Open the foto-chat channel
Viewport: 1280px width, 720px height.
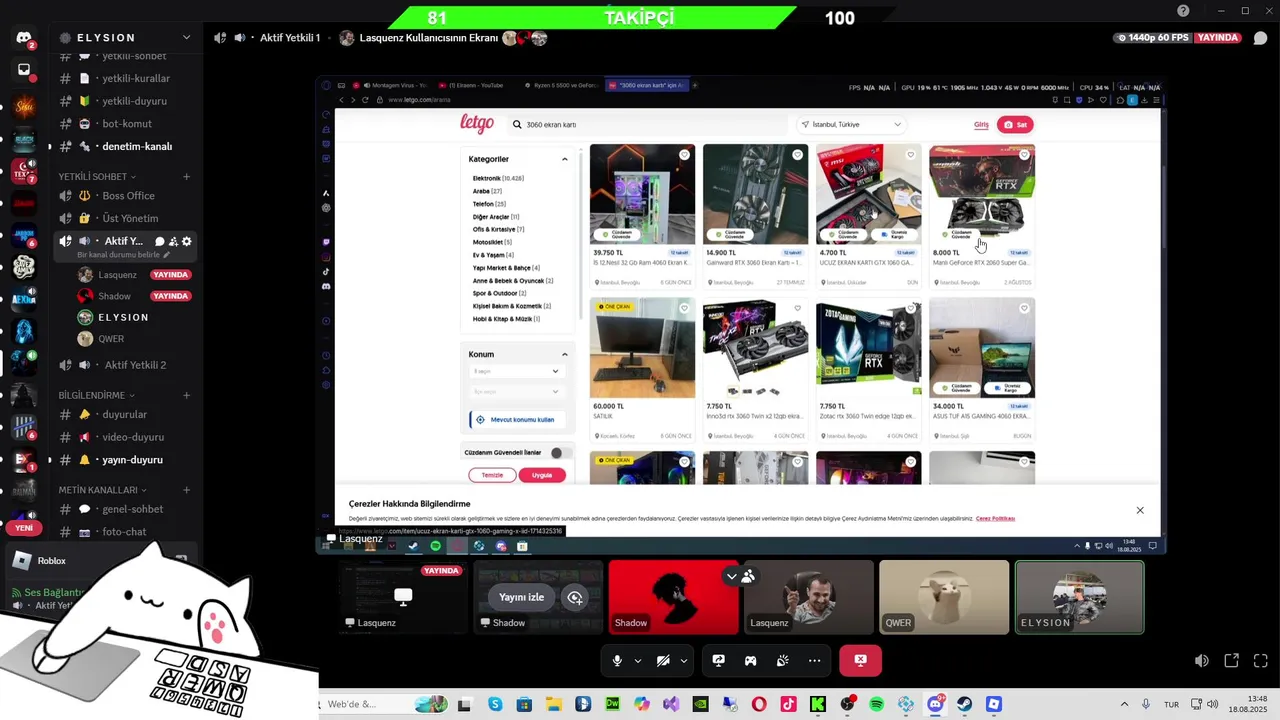[x=124, y=532]
